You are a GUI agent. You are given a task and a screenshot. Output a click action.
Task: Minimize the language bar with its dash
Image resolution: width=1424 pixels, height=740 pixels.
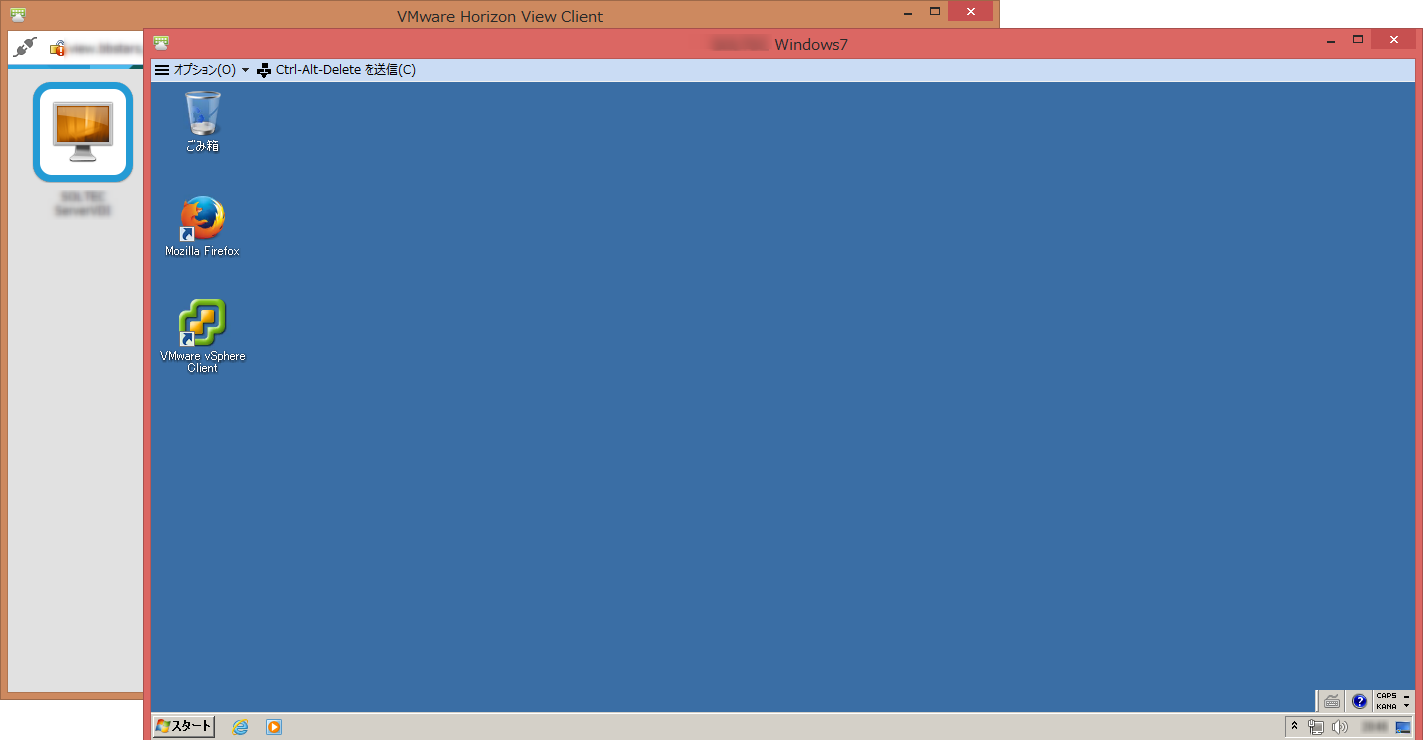(x=1406, y=696)
